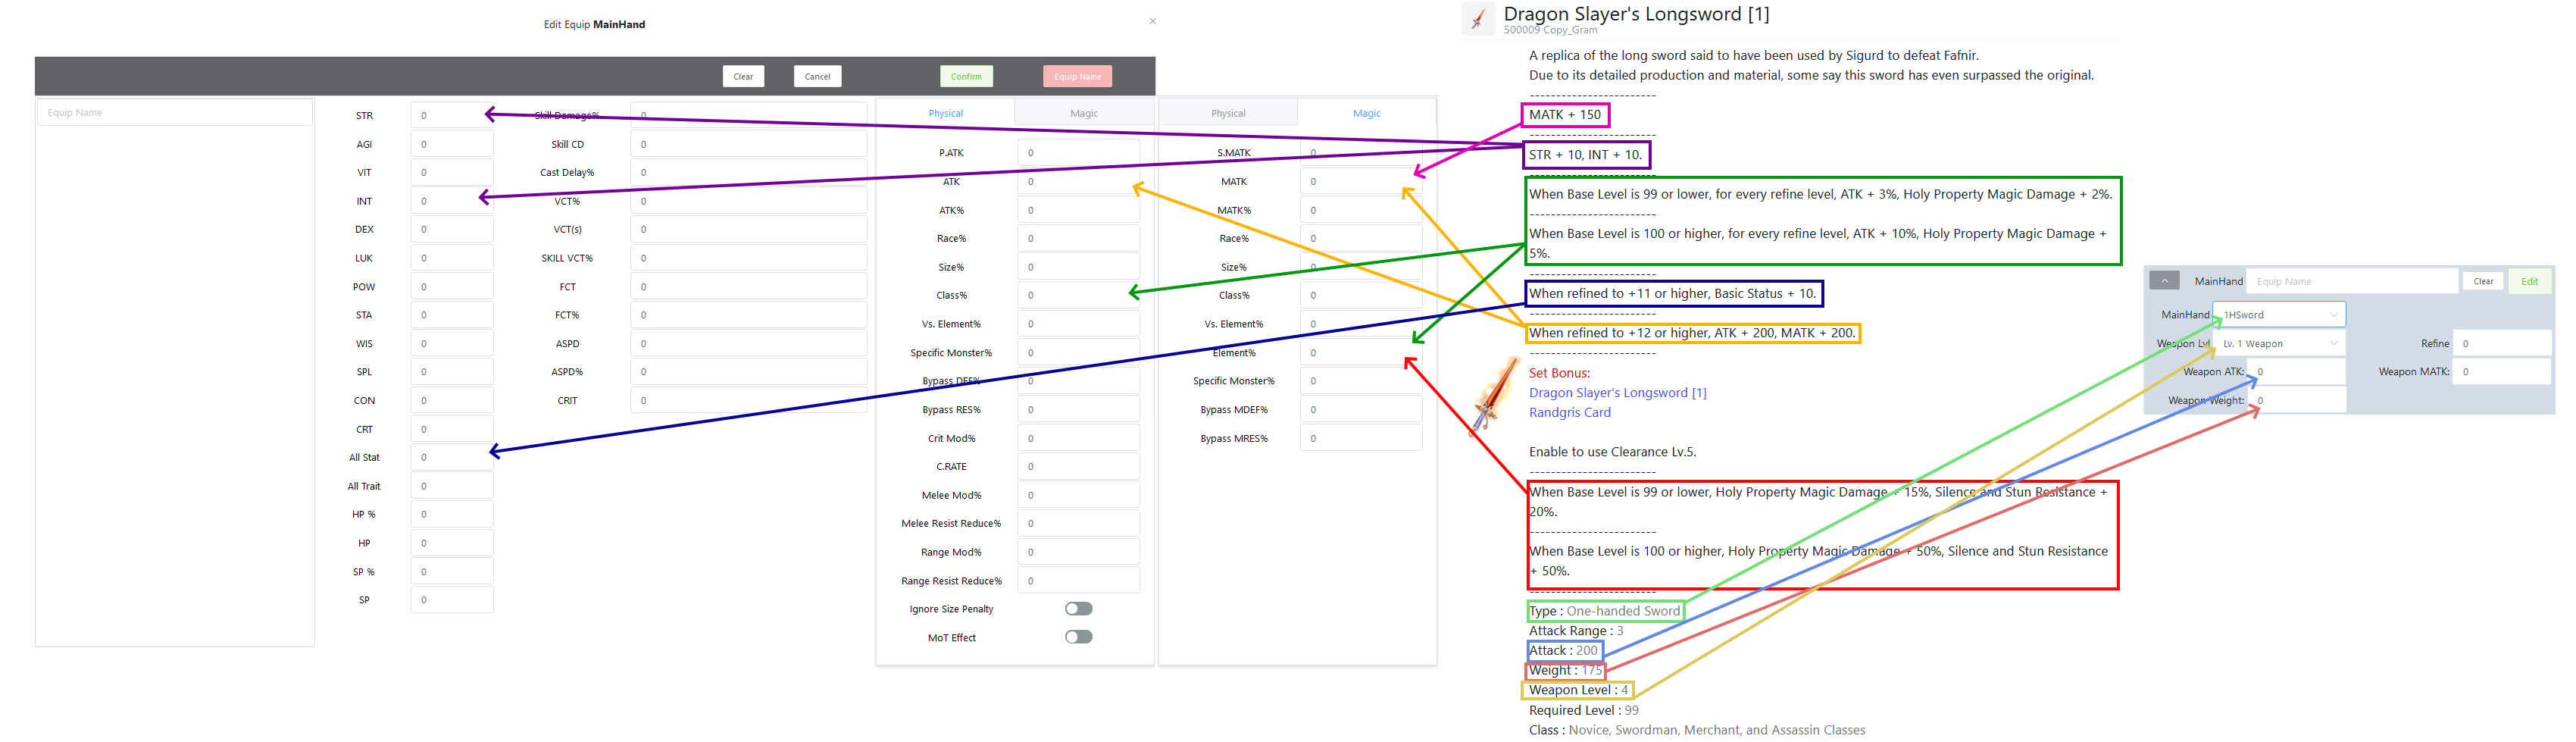Click the HP % input field
2576x742 pixels.
pos(451,514)
